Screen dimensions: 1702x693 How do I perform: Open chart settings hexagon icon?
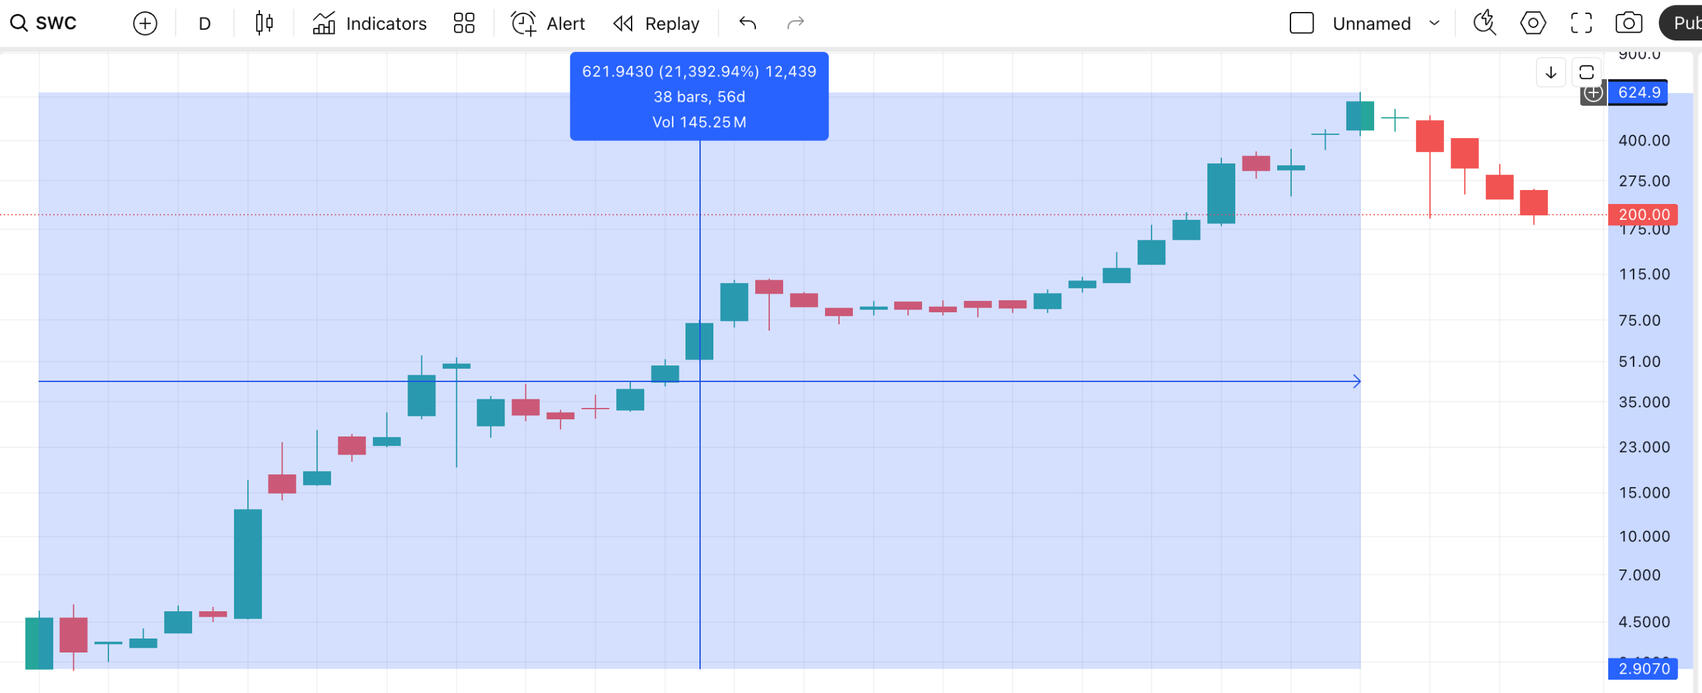pos(1532,23)
